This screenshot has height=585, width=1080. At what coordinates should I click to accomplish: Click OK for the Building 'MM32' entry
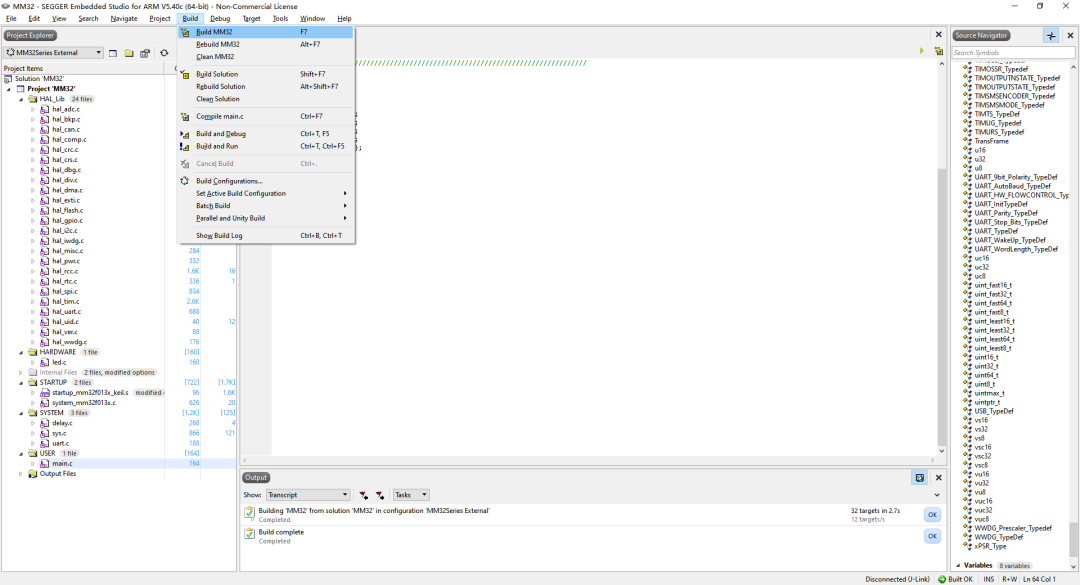[x=932, y=515]
